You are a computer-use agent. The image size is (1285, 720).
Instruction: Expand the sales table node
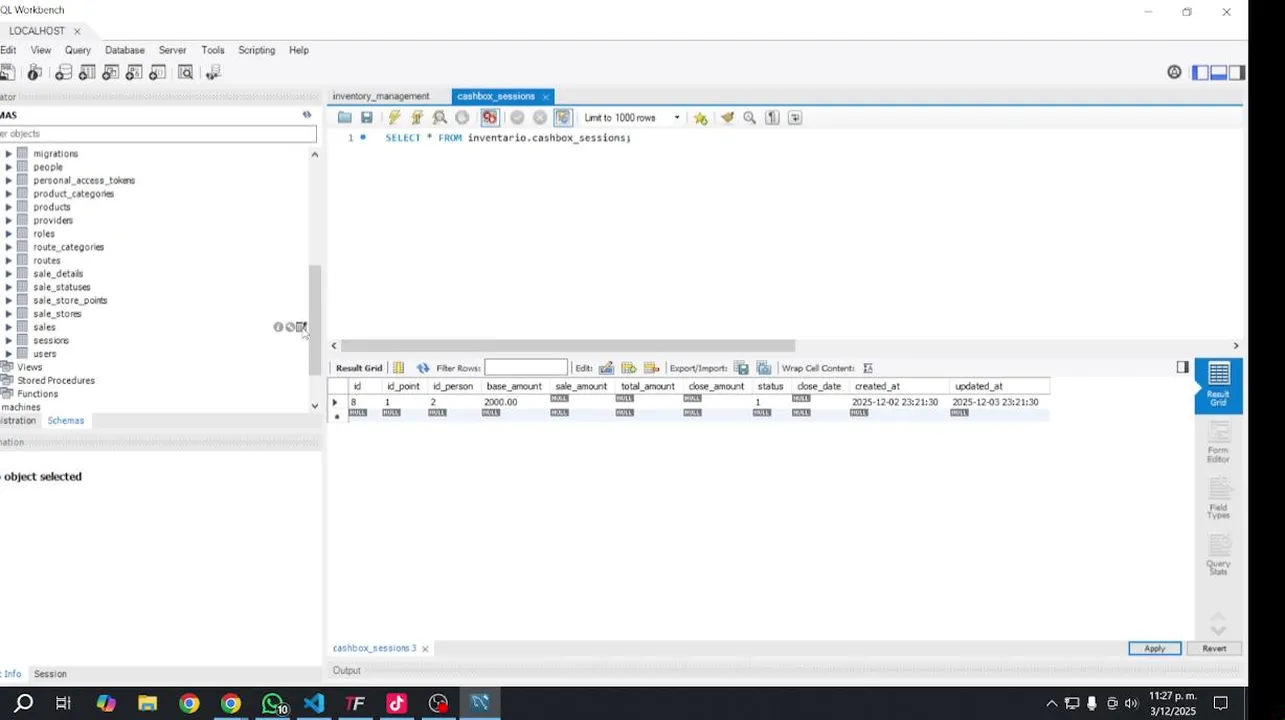[9, 327]
